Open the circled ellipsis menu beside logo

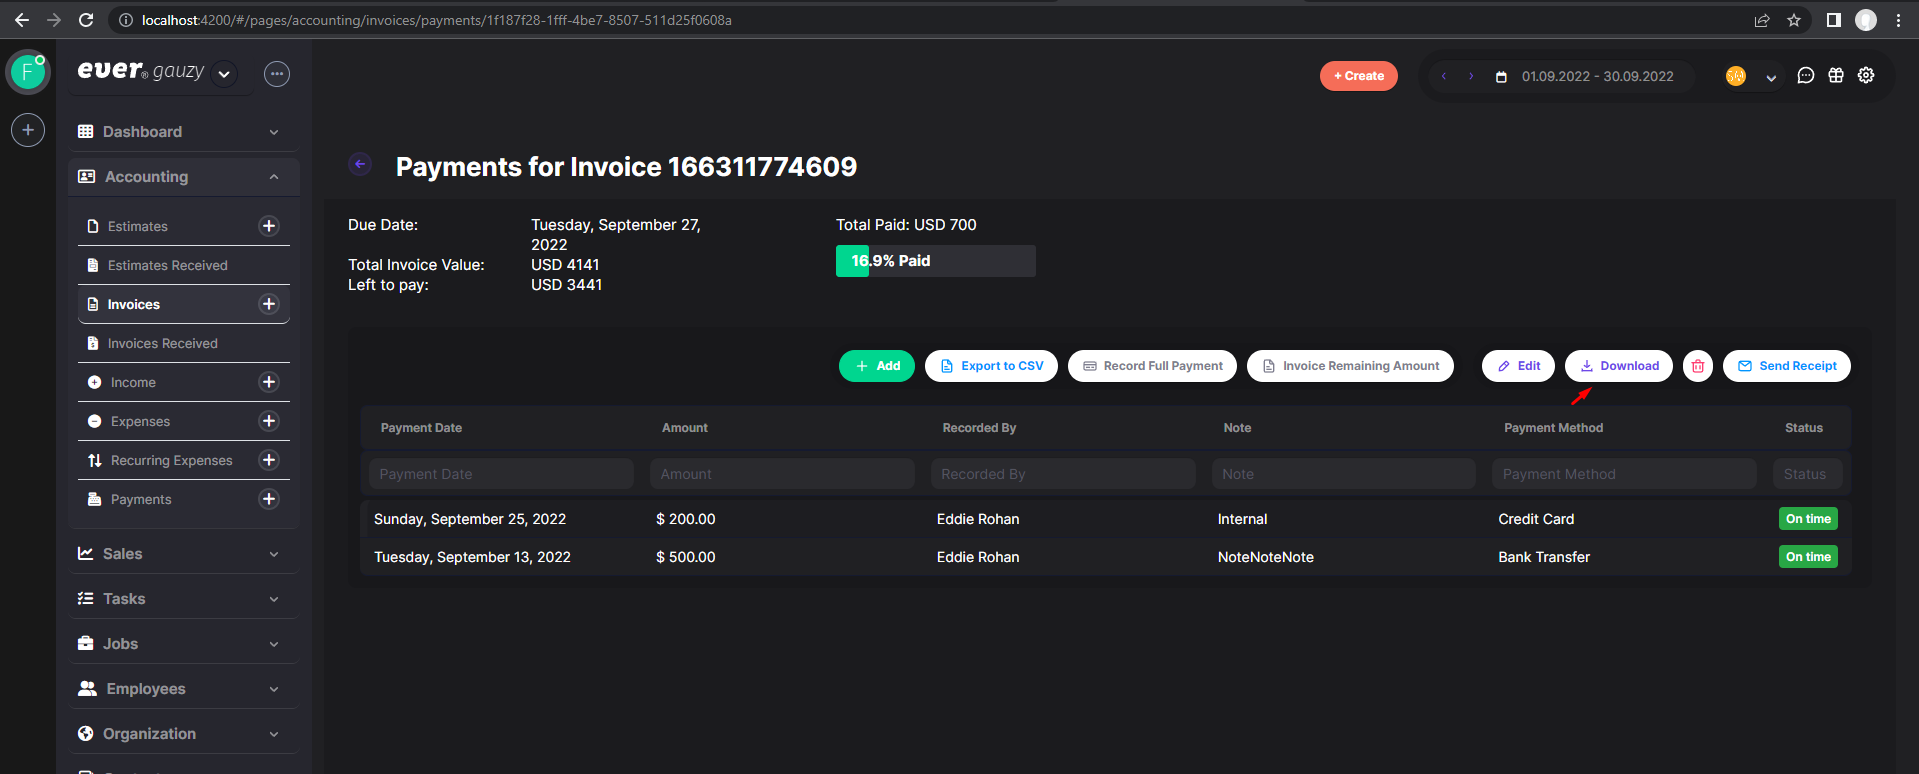(277, 74)
